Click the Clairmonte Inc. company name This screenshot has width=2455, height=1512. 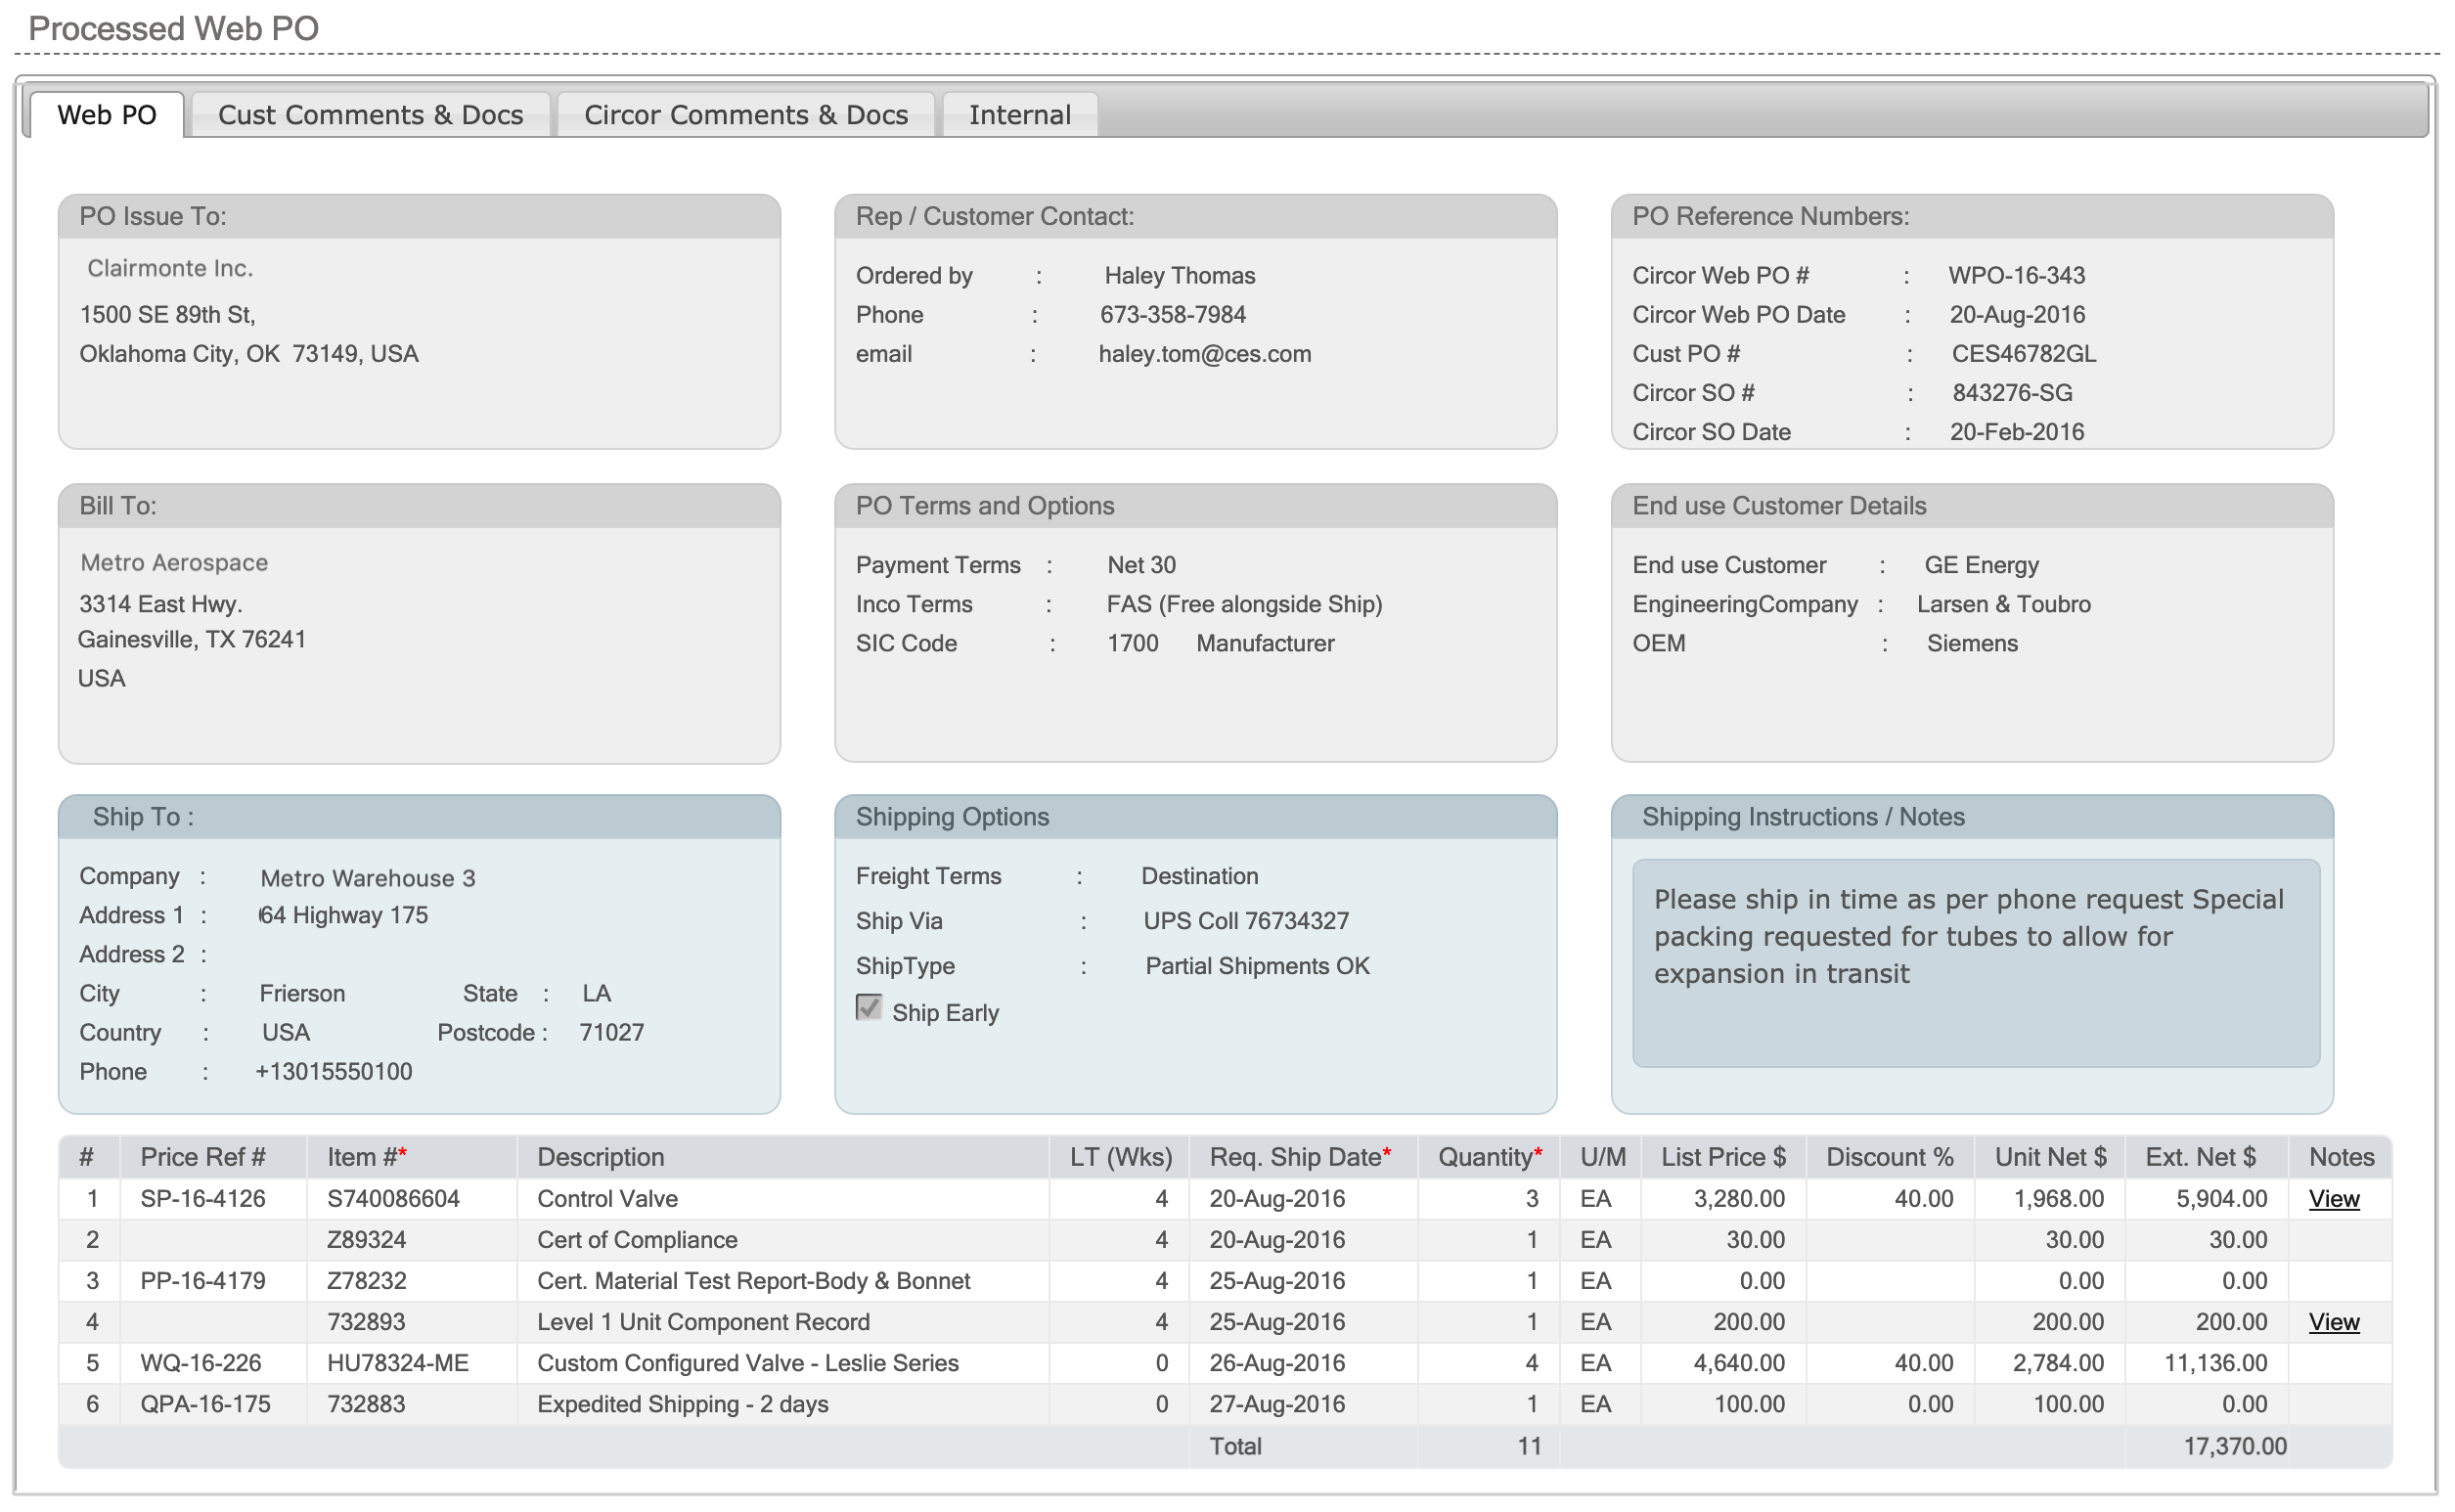point(170,268)
